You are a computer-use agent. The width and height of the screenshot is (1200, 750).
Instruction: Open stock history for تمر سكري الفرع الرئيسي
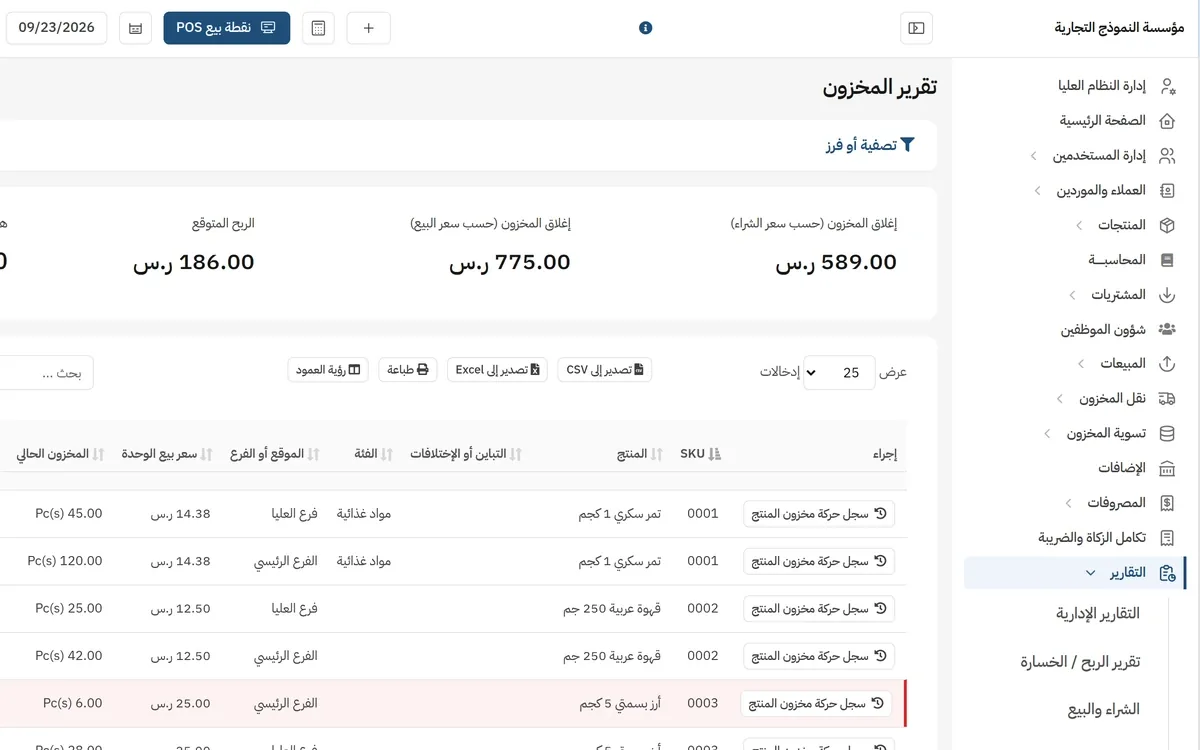819,561
